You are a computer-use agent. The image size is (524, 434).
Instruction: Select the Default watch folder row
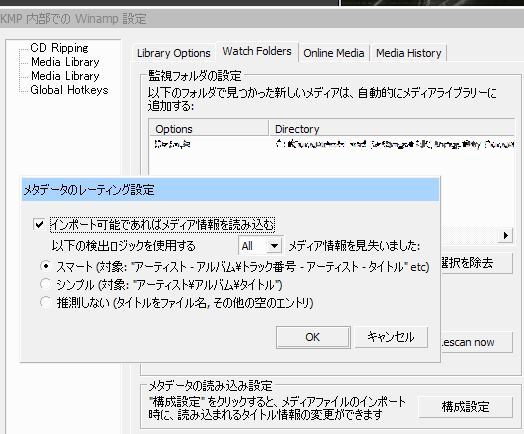(x=332, y=144)
